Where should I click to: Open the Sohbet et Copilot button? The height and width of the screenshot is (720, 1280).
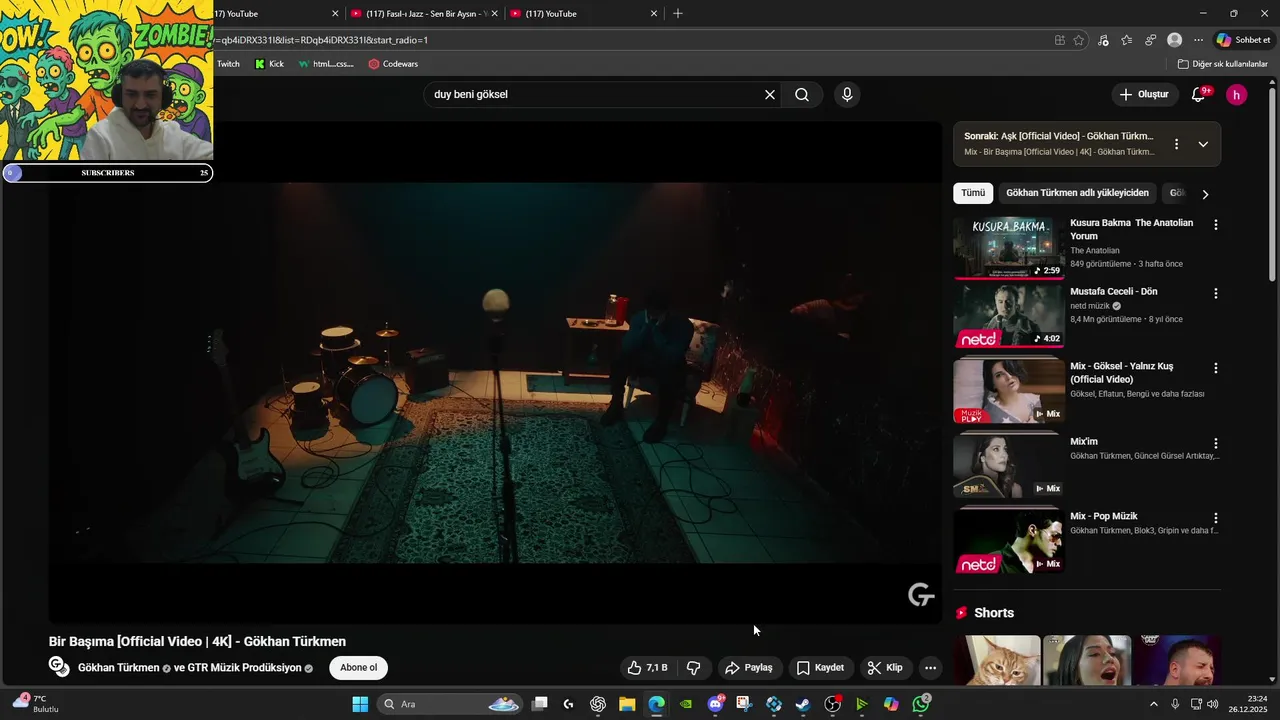point(1243,40)
